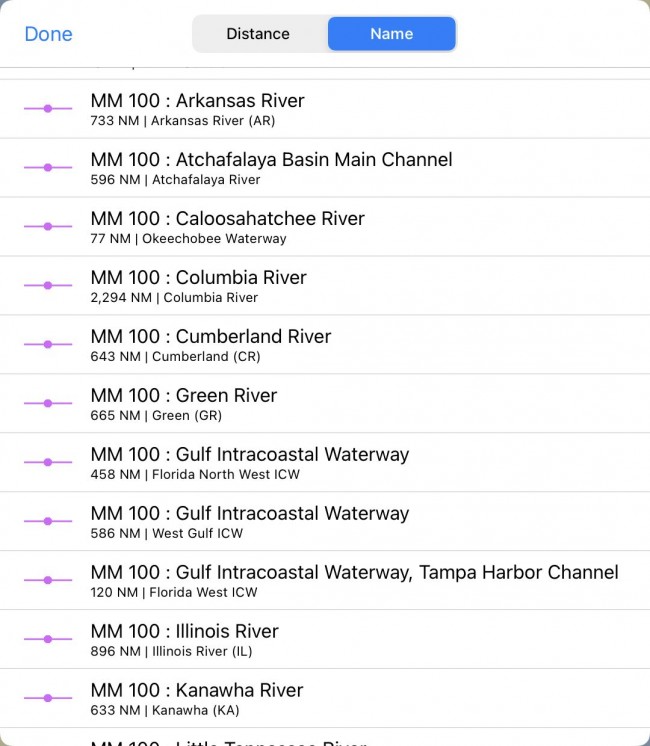The height and width of the screenshot is (746, 650).
Task: Select Gulf Intracoastal Waterway in West Gulf ICW
Action: 249,514
